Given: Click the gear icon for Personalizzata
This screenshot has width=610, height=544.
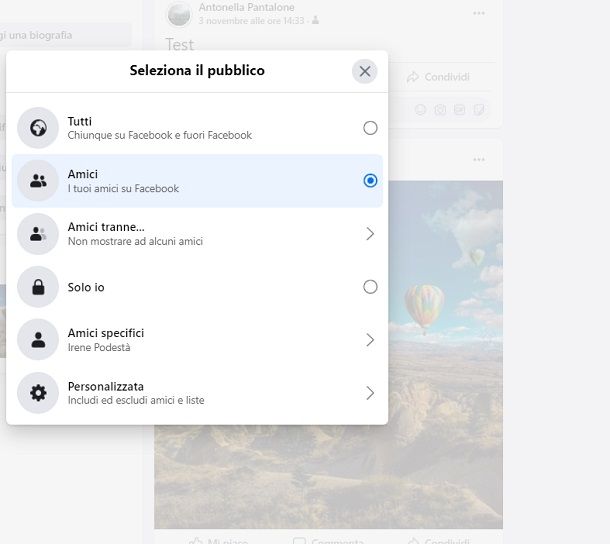Looking at the screenshot, I should [x=38, y=393].
